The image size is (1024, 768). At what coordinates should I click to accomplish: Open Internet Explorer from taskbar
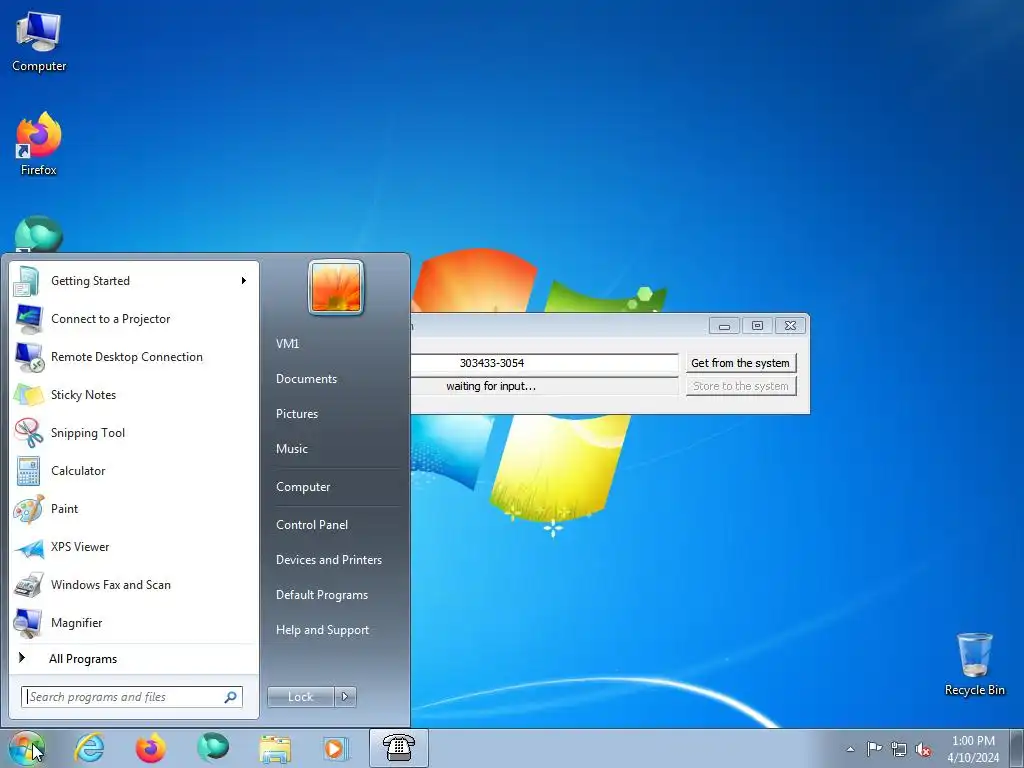[89, 748]
